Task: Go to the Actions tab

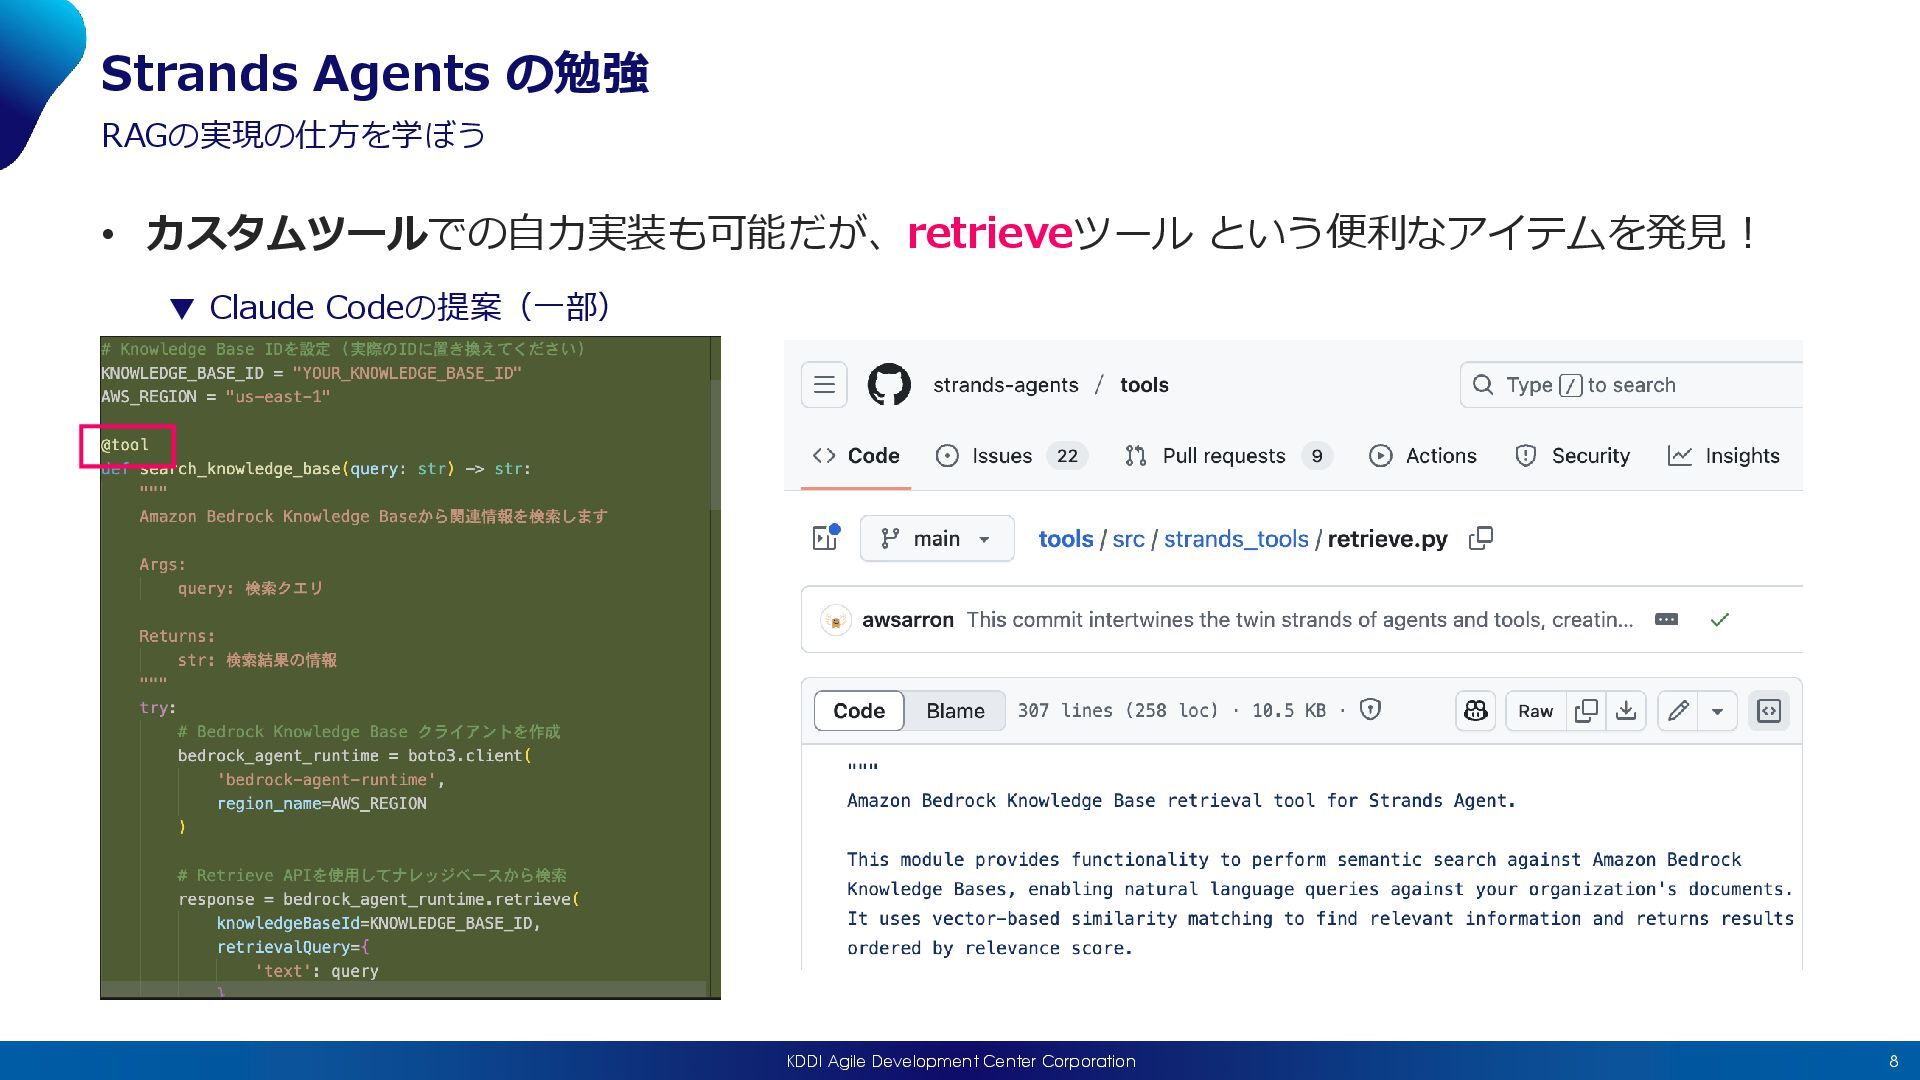Action: pos(1422,456)
